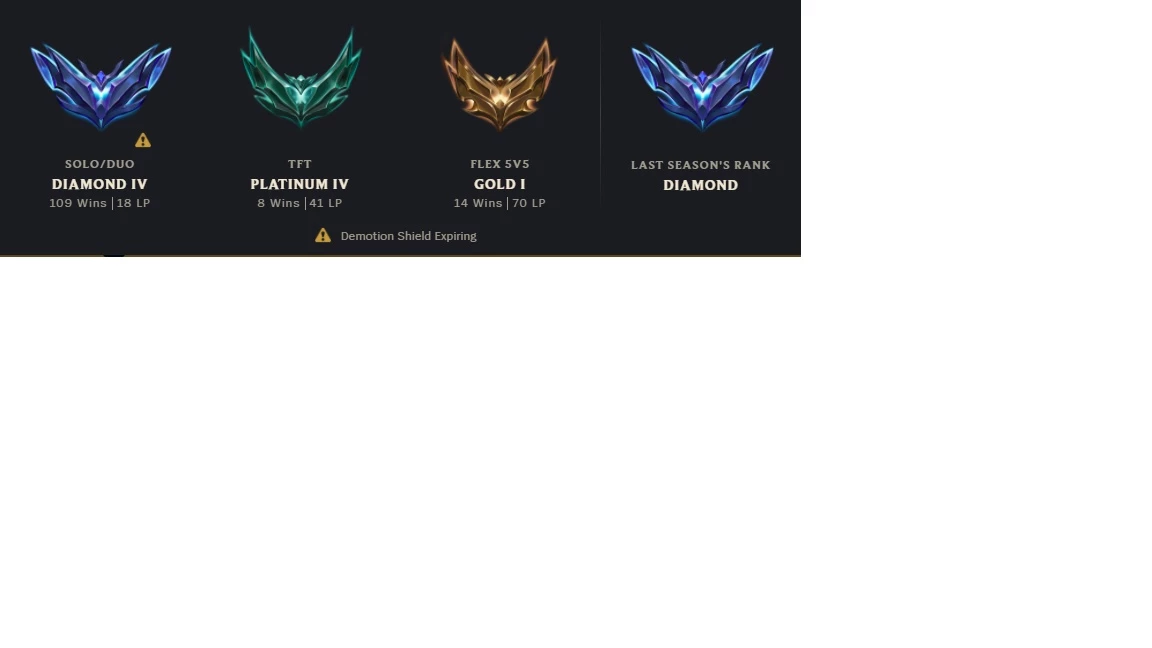Click the 70 LP Flex value

tap(529, 203)
